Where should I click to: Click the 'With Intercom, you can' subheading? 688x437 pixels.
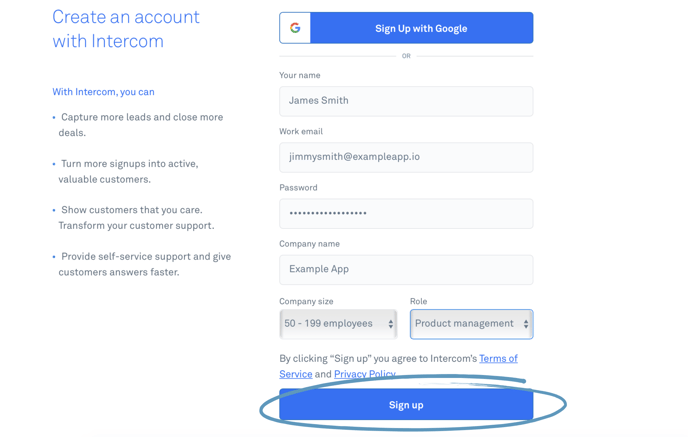coord(104,92)
